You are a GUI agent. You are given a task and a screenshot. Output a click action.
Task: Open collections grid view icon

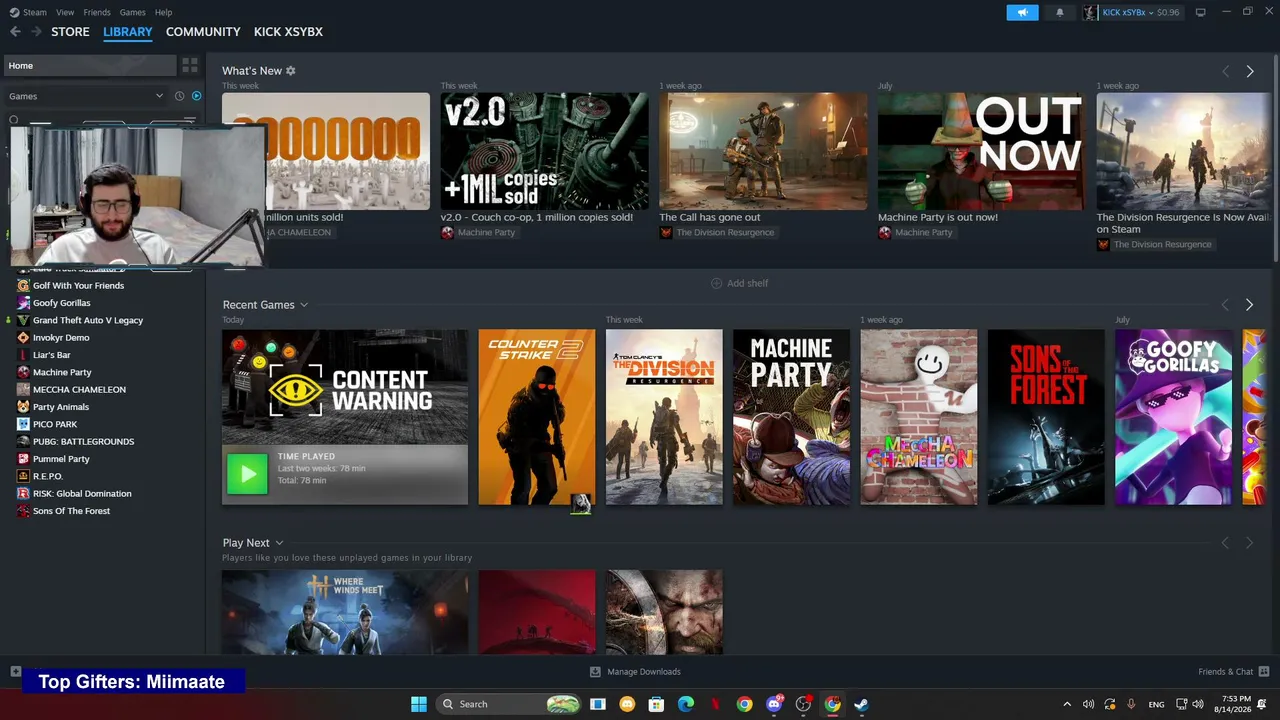pyautogui.click(x=189, y=65)
